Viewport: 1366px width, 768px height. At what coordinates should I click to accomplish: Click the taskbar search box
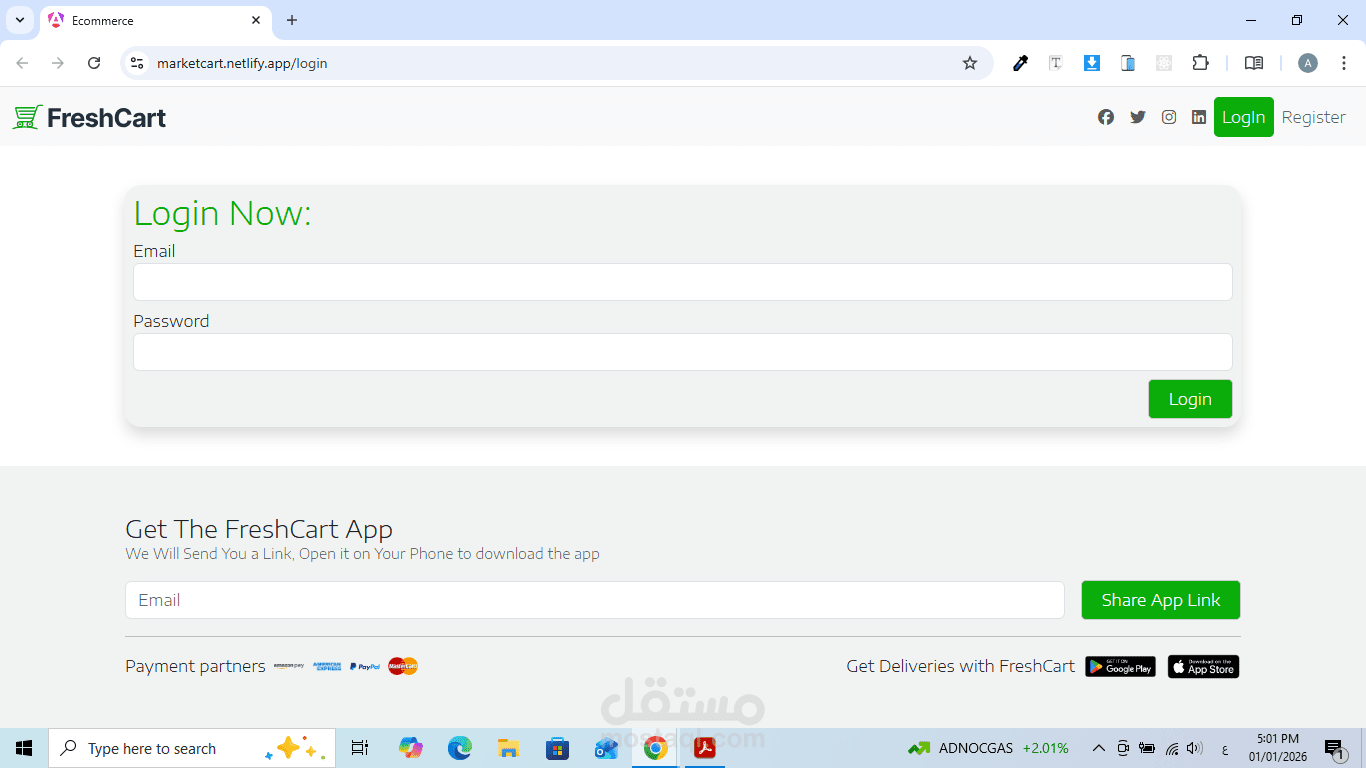192,748
